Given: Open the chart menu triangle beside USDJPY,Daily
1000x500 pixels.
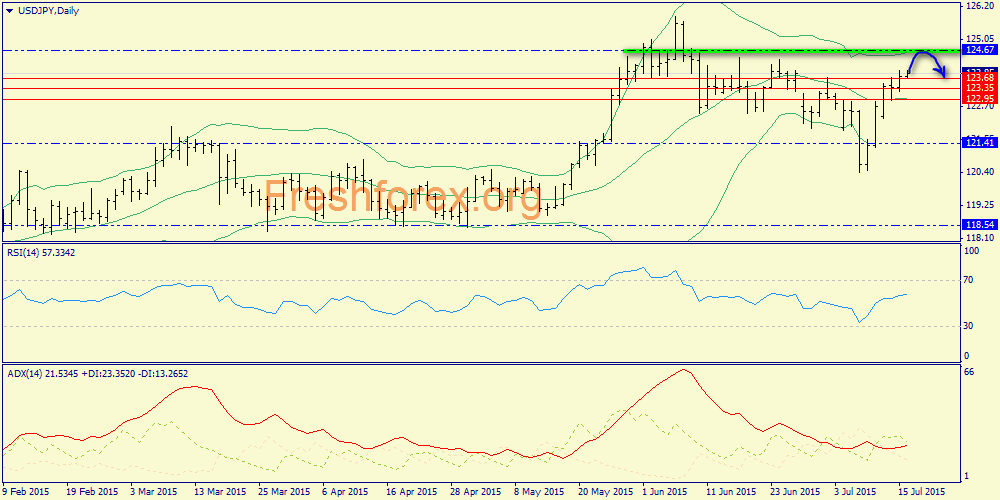Looking at the screenshot, I should click(8, 10).
